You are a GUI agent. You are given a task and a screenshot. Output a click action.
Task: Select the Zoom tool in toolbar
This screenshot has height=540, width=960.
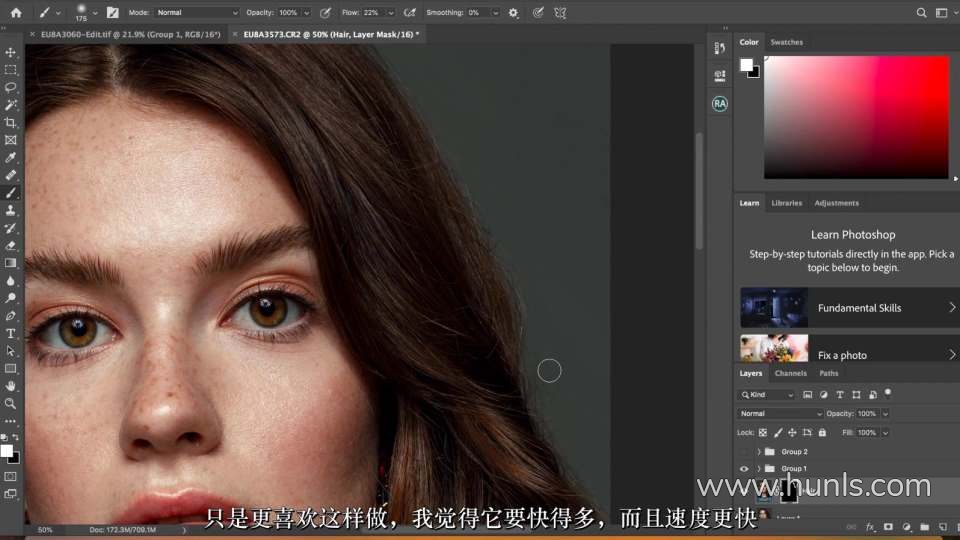(x=11, y=403)
